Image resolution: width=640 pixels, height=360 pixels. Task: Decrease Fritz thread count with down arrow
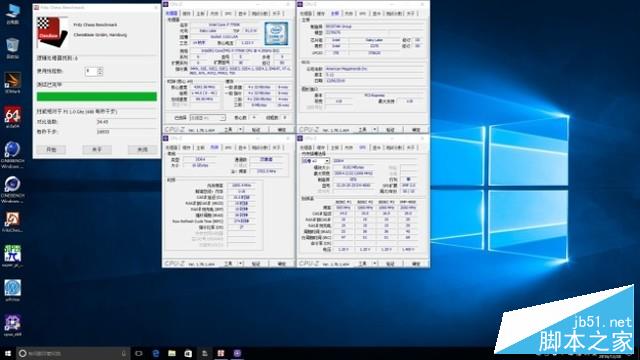pyautogui.click(x=100, y=73)
